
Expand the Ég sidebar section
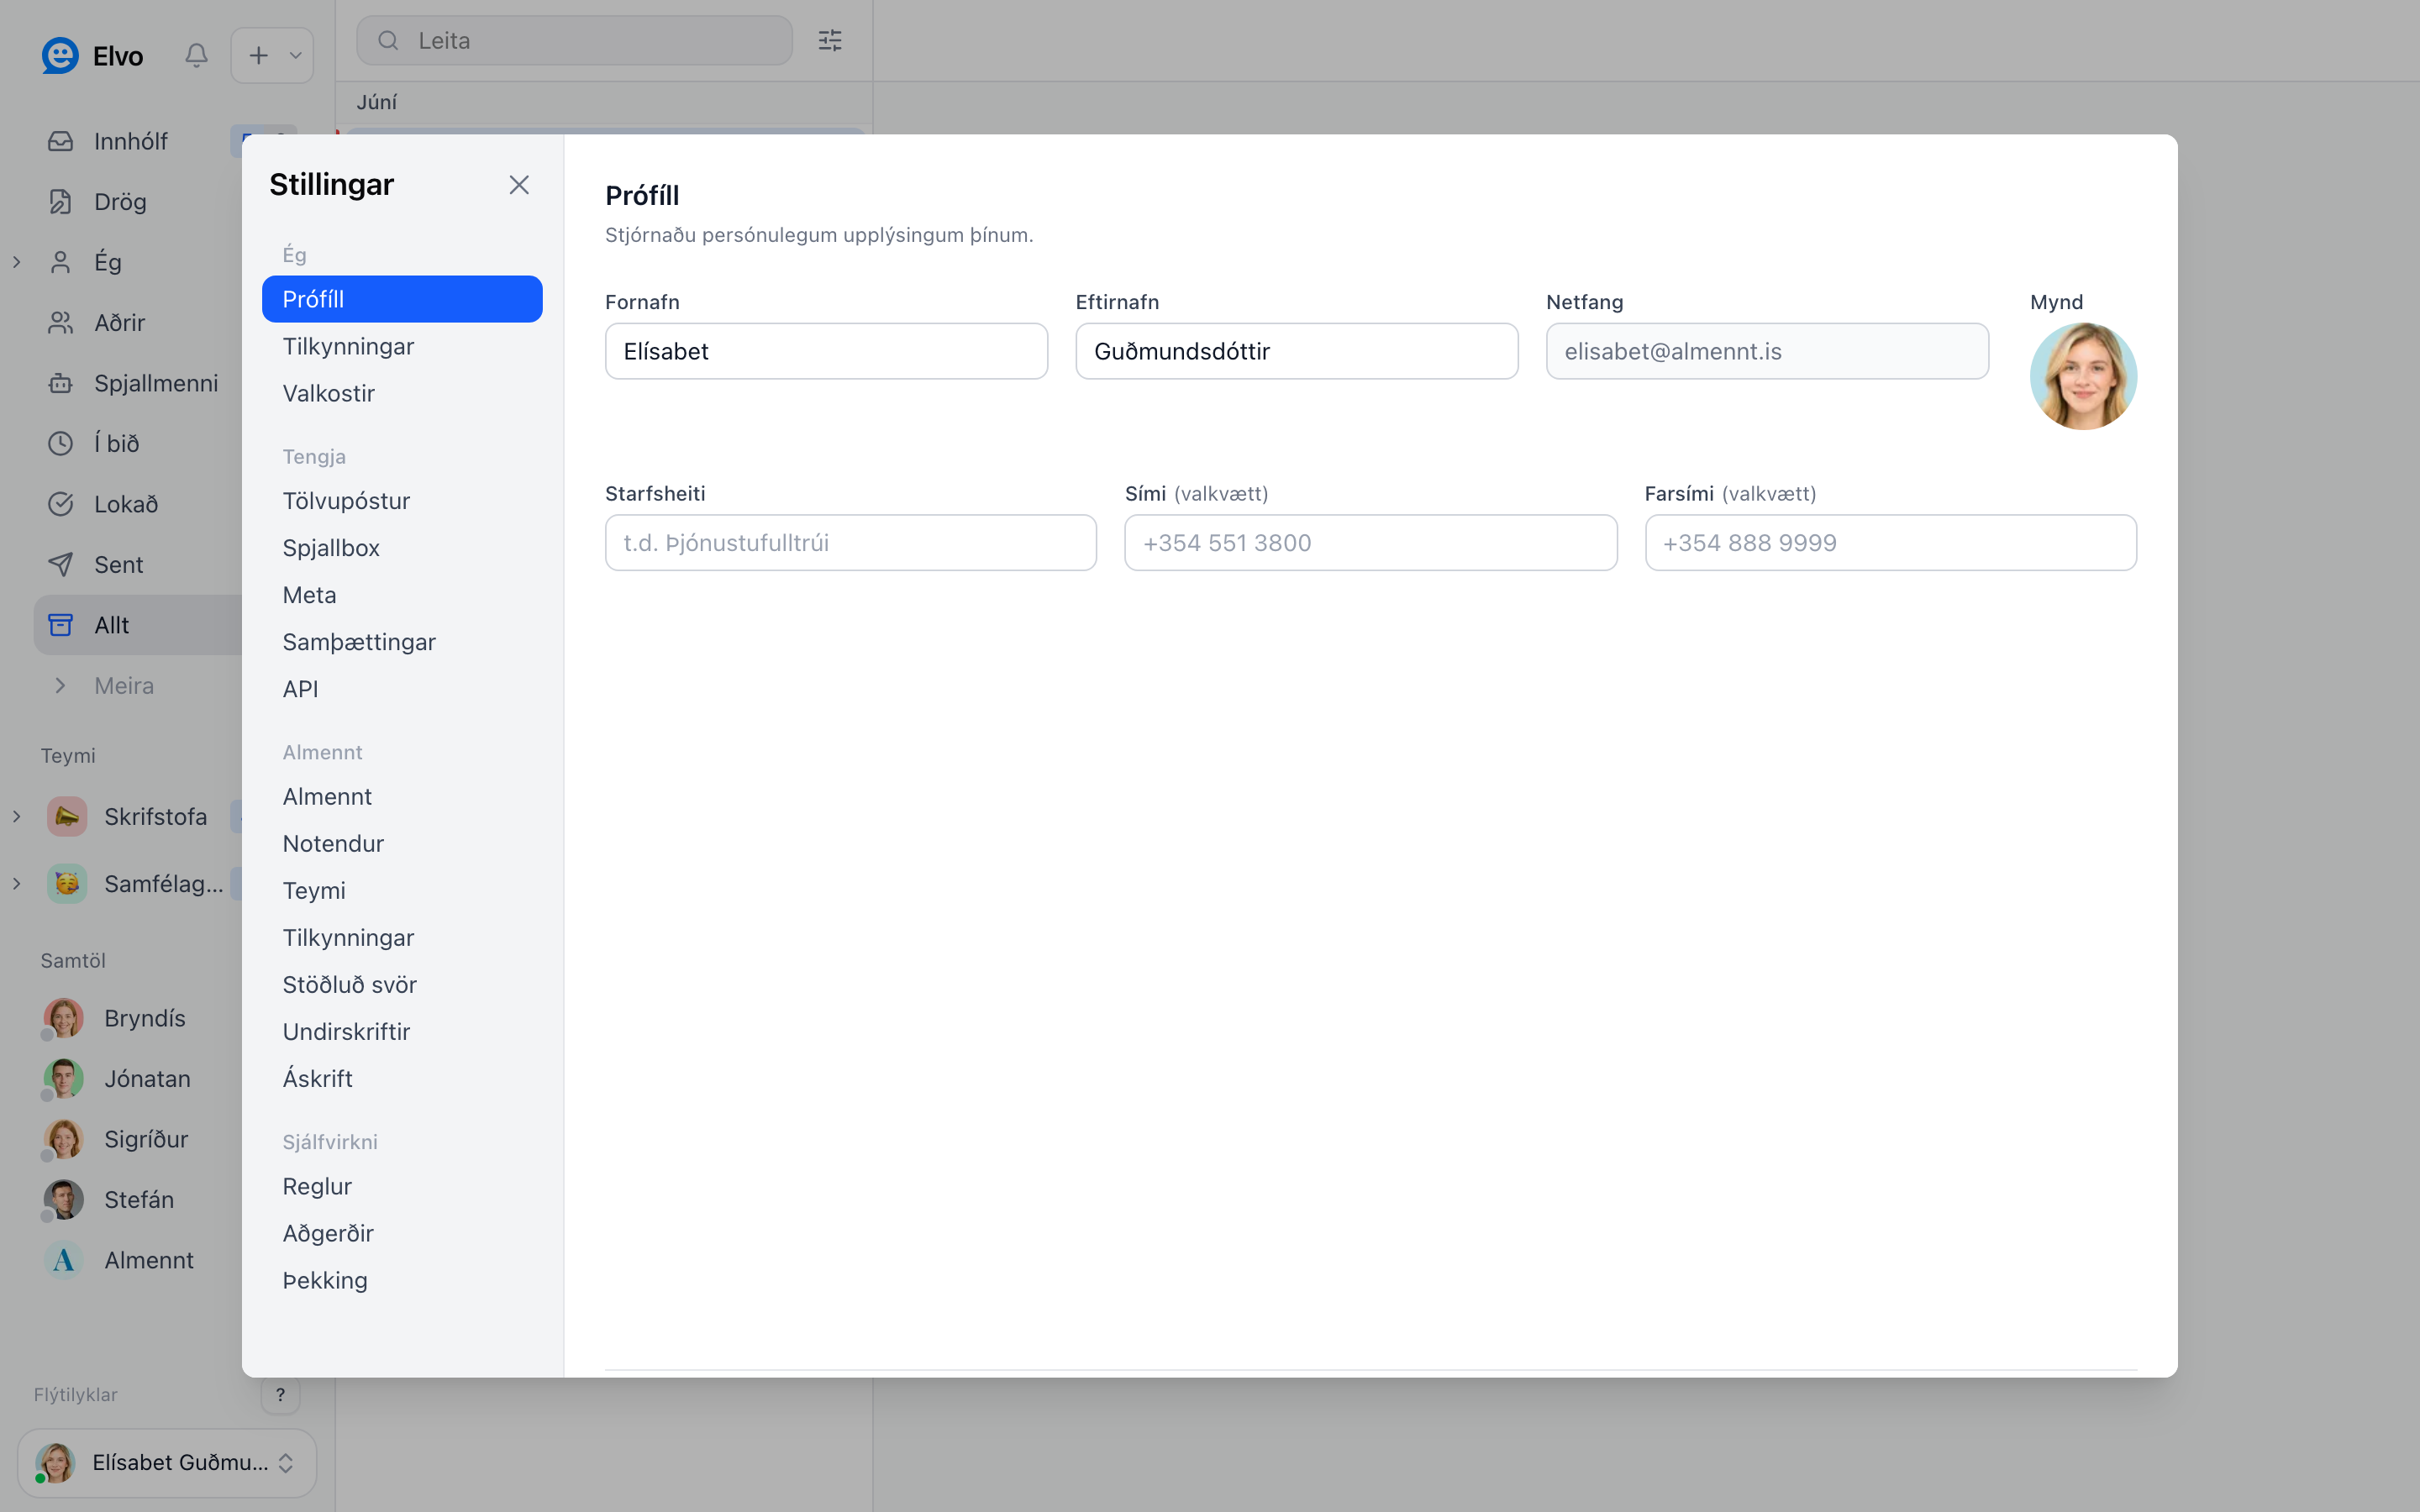point(17,262)
